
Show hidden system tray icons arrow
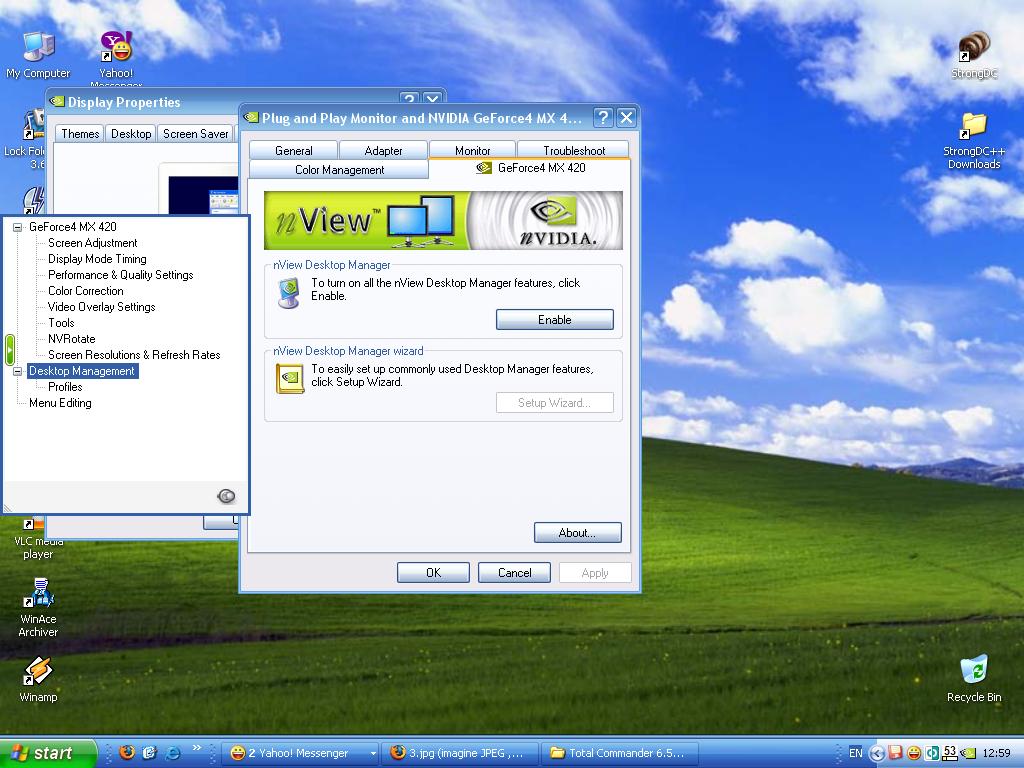tap(877, 753)
